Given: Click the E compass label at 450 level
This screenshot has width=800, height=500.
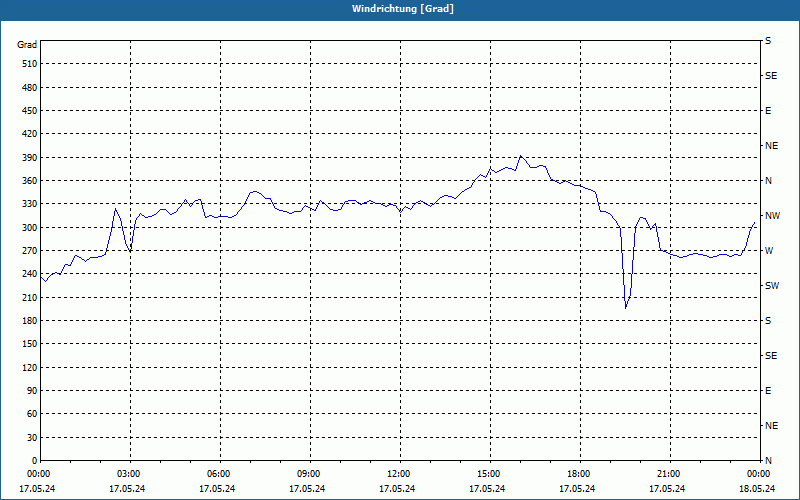Looking at the screenshot, I should 768,111.
